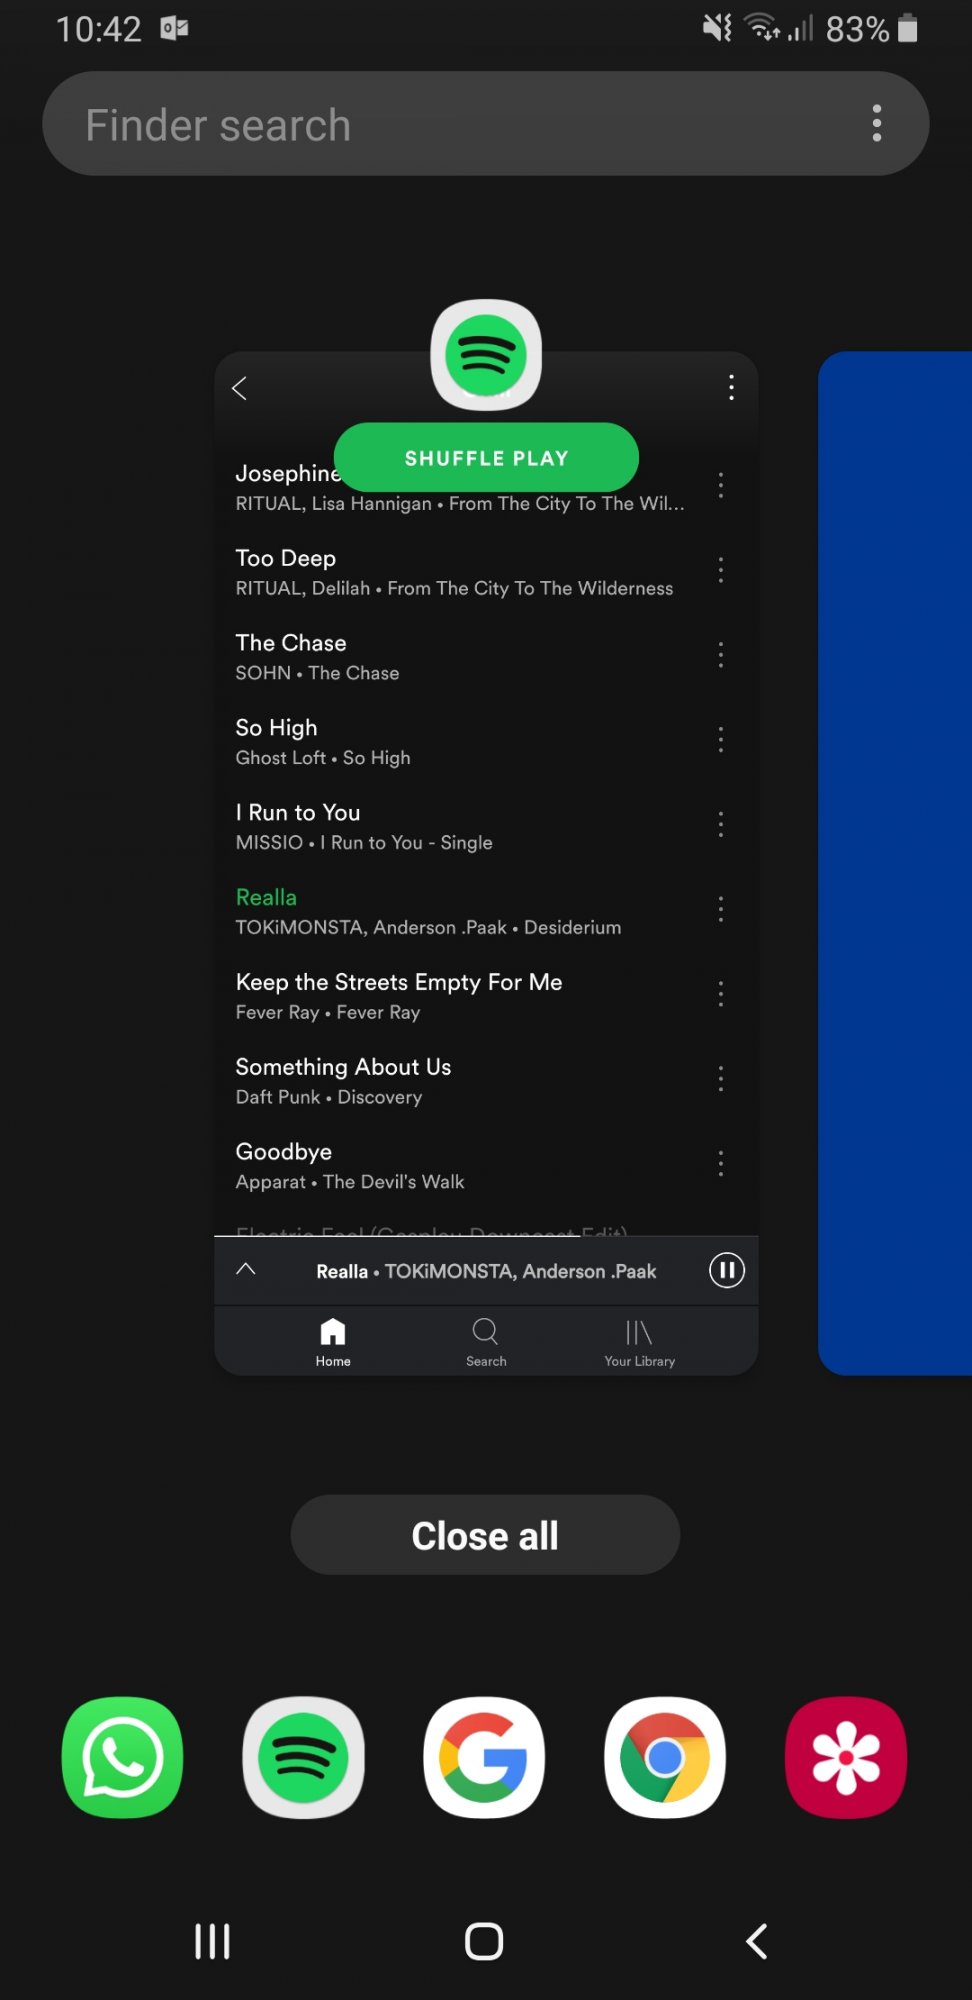The image size is (972, 2000).
Task: Open the red flower Gallery app
Action: (846, 1757)
